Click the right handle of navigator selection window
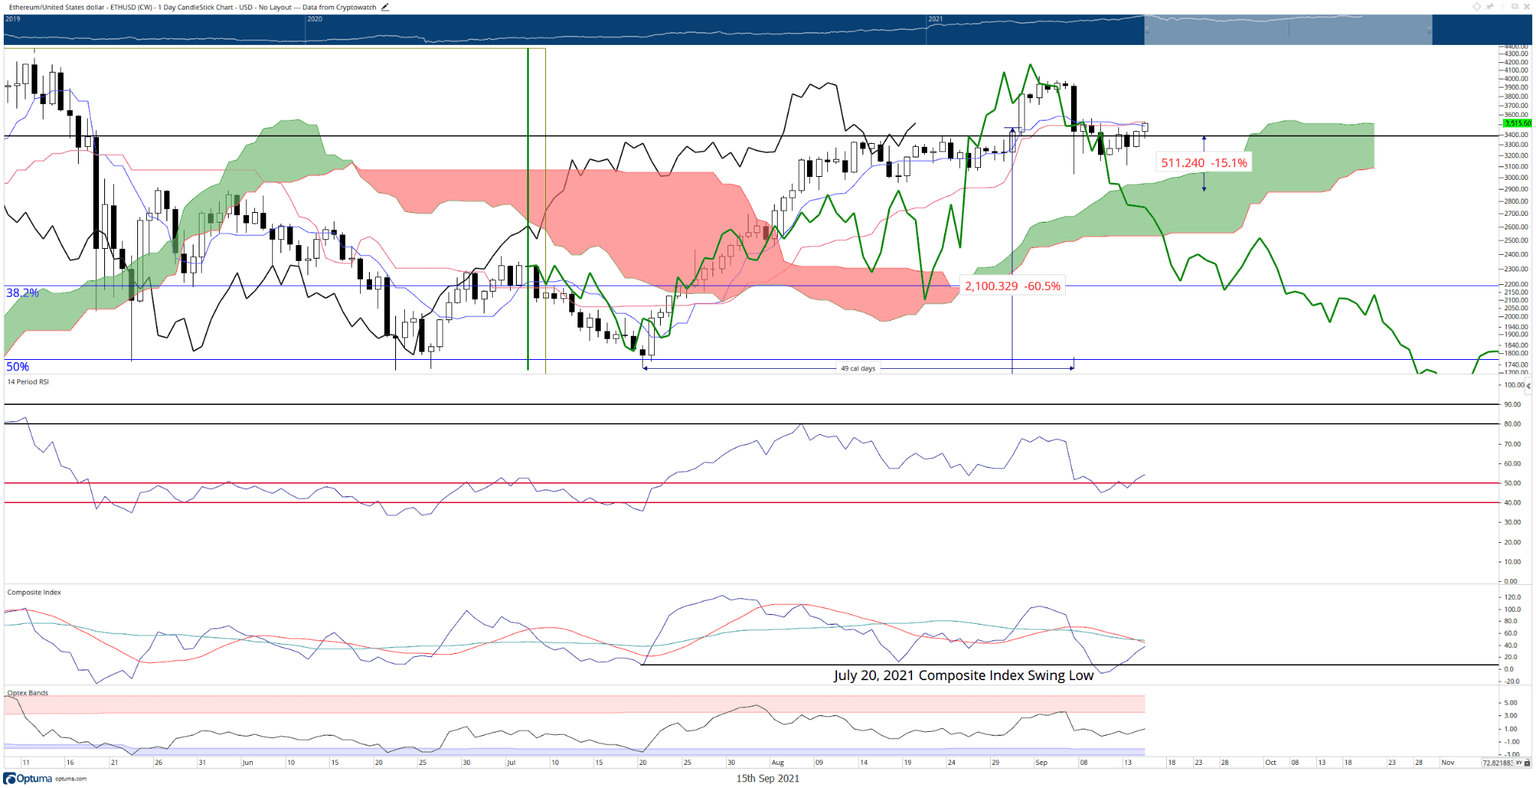 1432,30
